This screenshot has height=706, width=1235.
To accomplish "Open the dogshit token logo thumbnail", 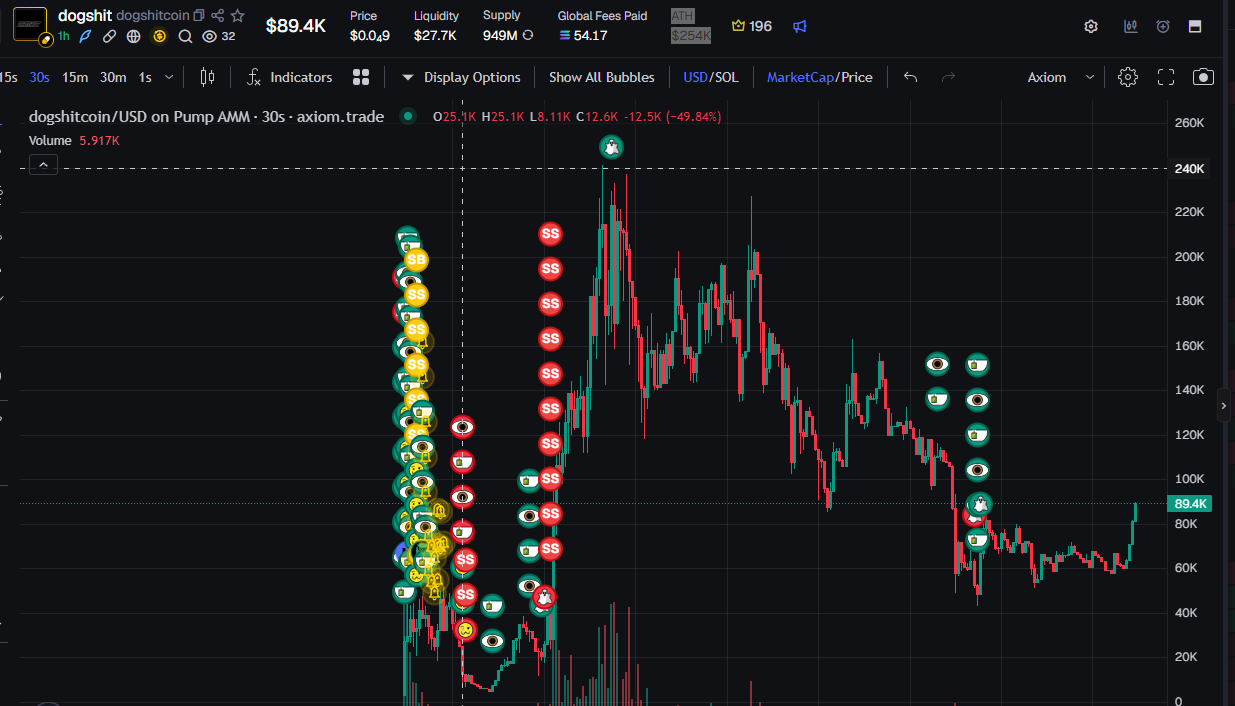I will coord(29,22).
